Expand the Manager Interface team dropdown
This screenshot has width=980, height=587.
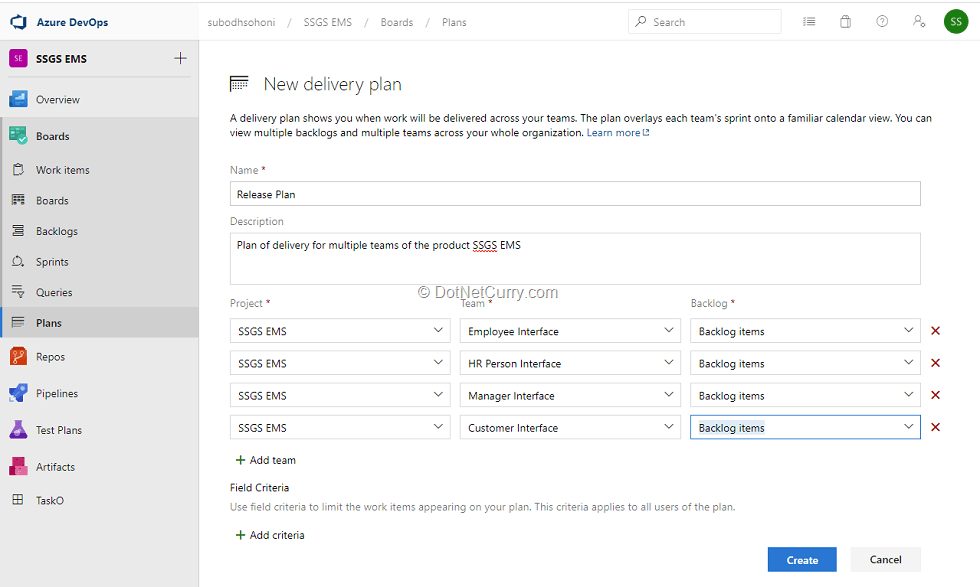pos(570,395)
